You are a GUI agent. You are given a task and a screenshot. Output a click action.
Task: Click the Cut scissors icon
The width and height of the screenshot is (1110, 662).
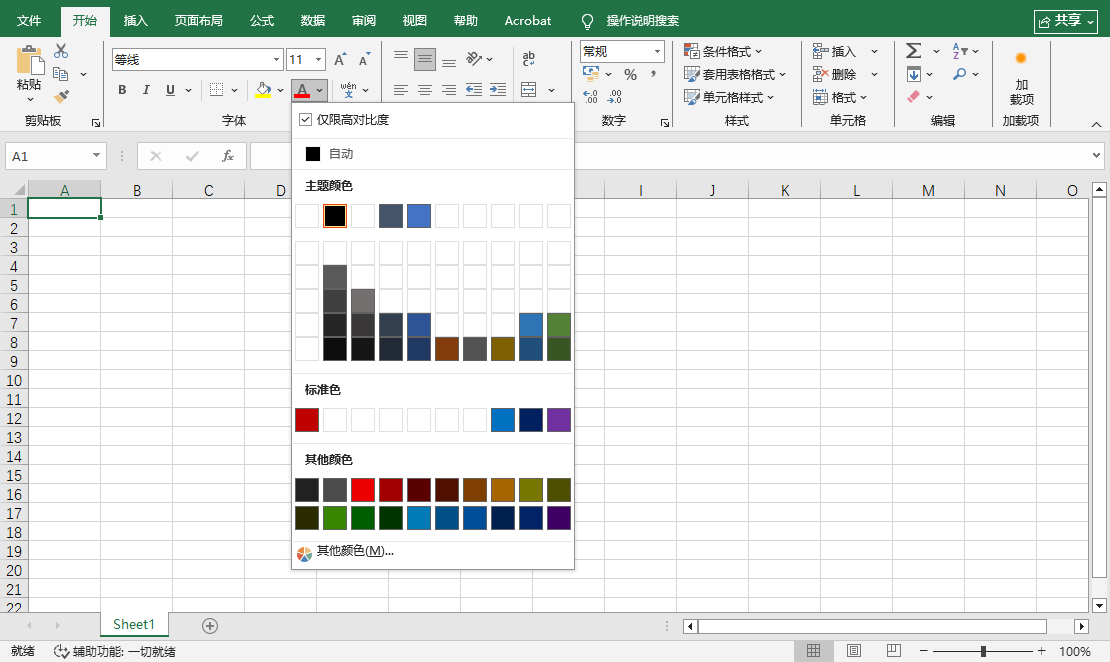(61, 51)
